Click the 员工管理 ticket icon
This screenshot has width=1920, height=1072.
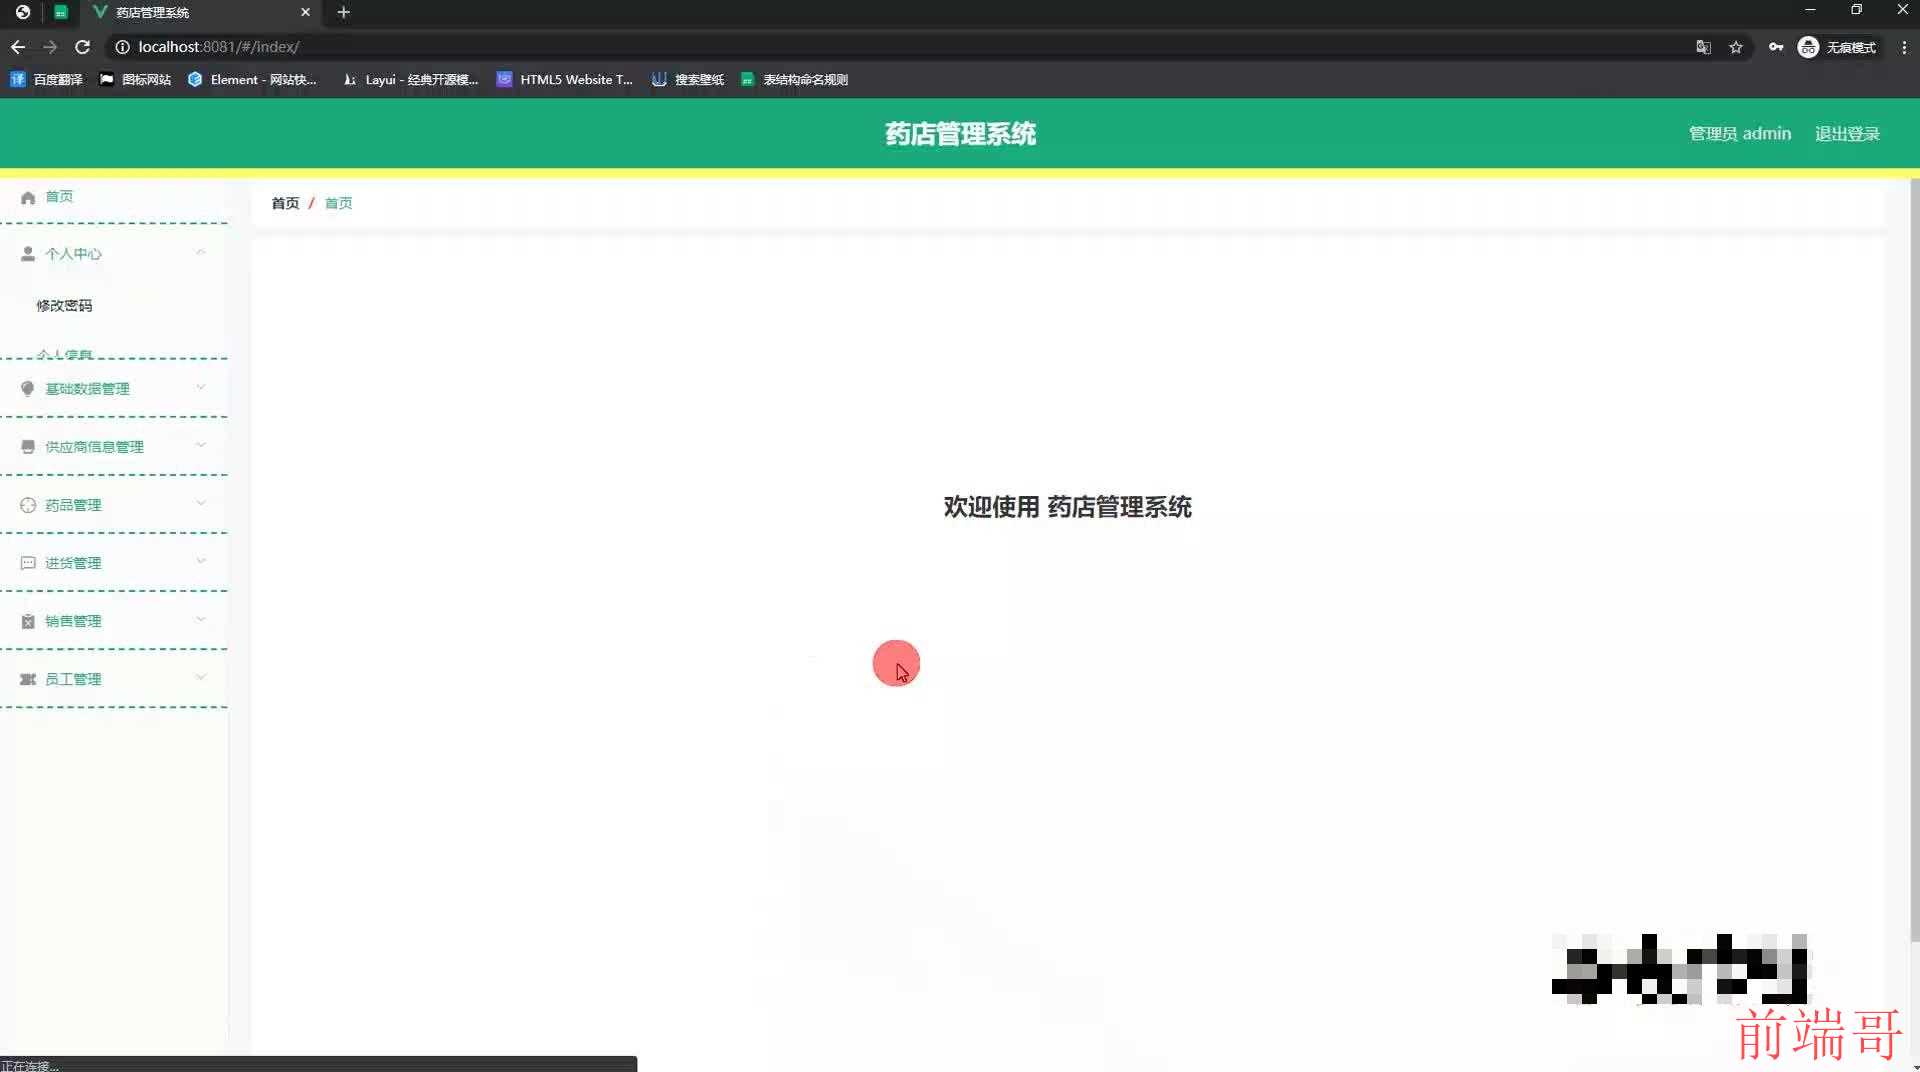(x=28, y=679)
